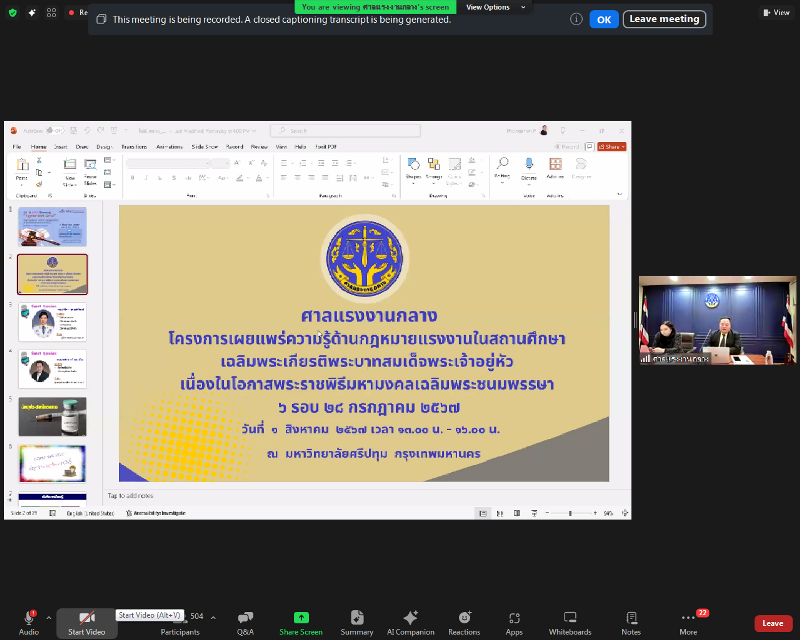Screen dimensions: 800x640
Task: Open the File menu in PowerPoint
Action: [x=17, y=146]
